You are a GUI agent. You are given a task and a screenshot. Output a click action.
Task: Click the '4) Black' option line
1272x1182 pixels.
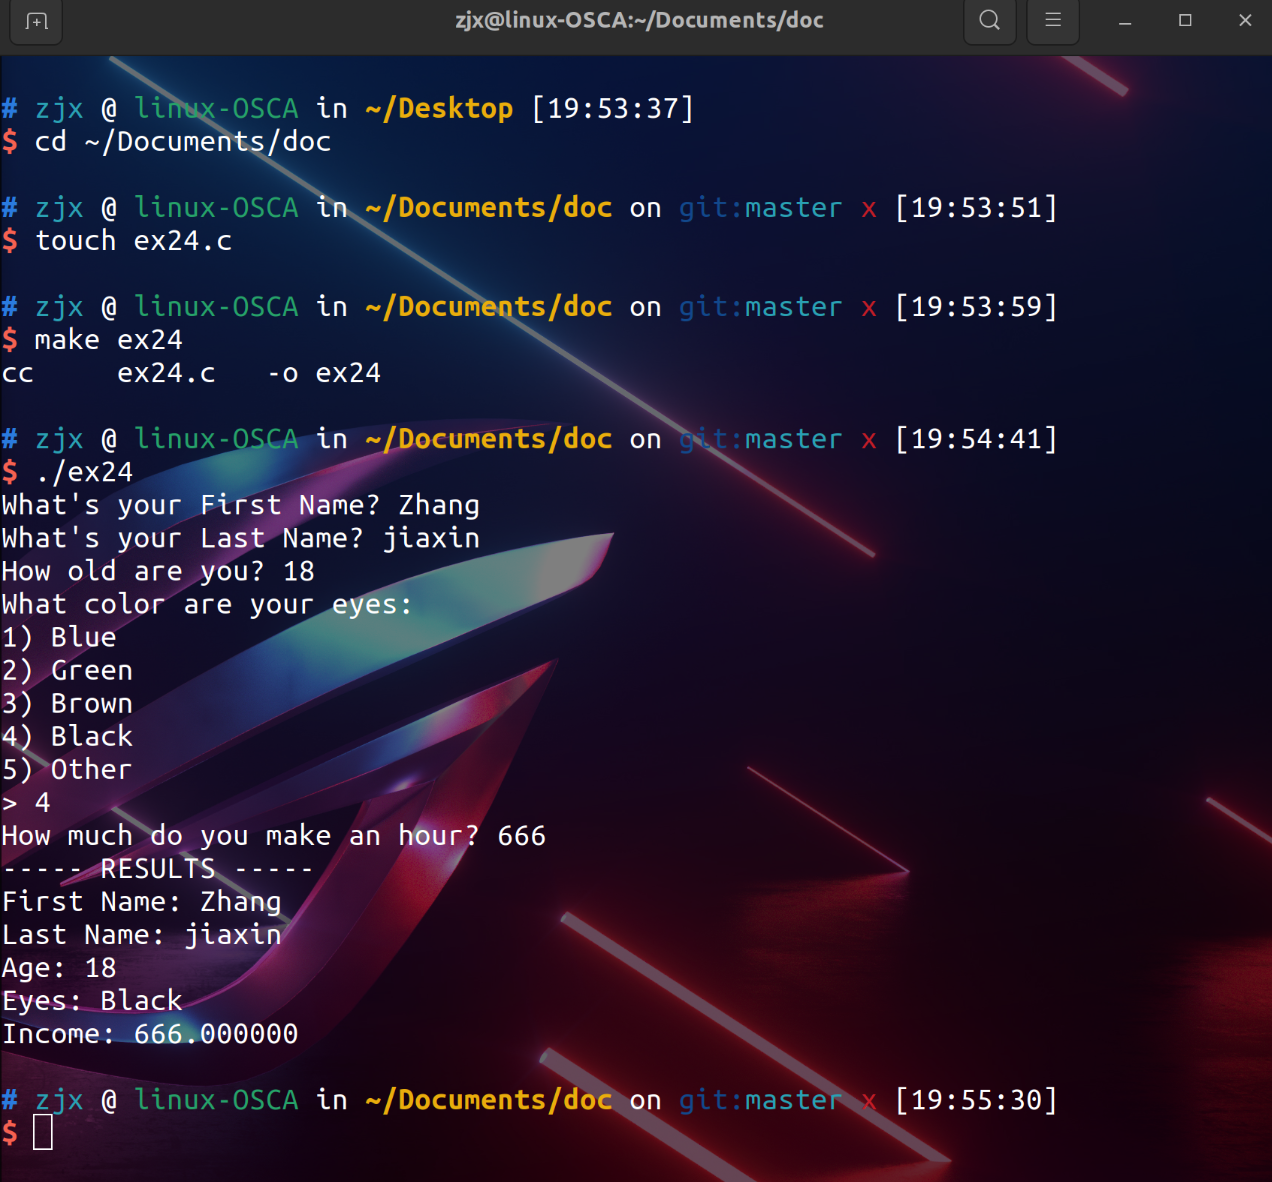click(67, 737)
